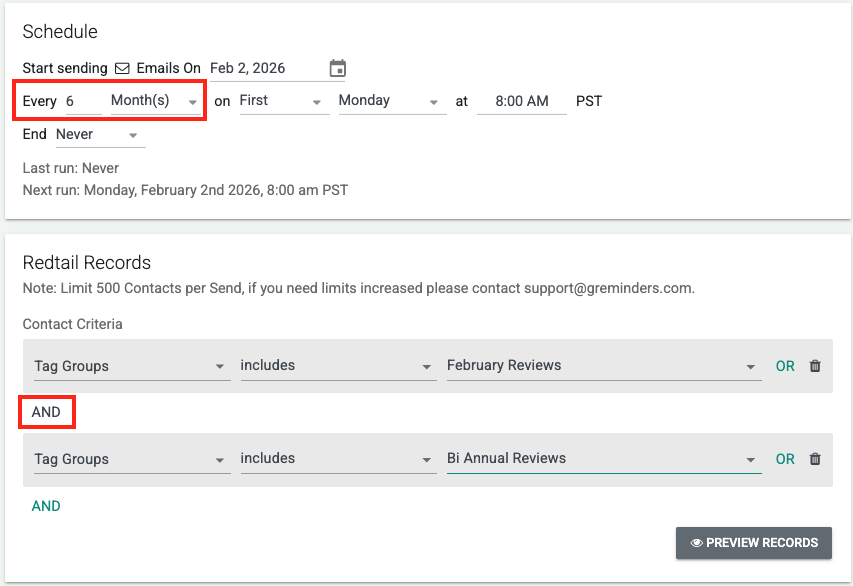Open Tag Groups dropdown in second criteria row
The height and width of the screenshot is (586, 853).
(x=130, y=459)
